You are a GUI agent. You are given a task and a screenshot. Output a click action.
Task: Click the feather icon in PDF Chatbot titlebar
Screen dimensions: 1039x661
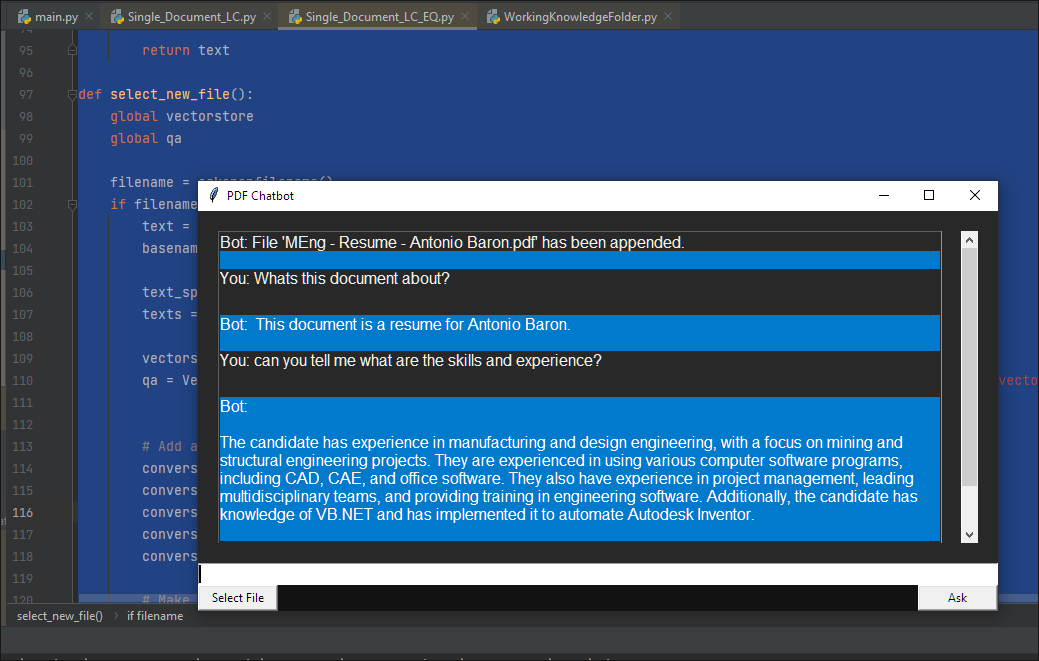[x=213, y=196]
